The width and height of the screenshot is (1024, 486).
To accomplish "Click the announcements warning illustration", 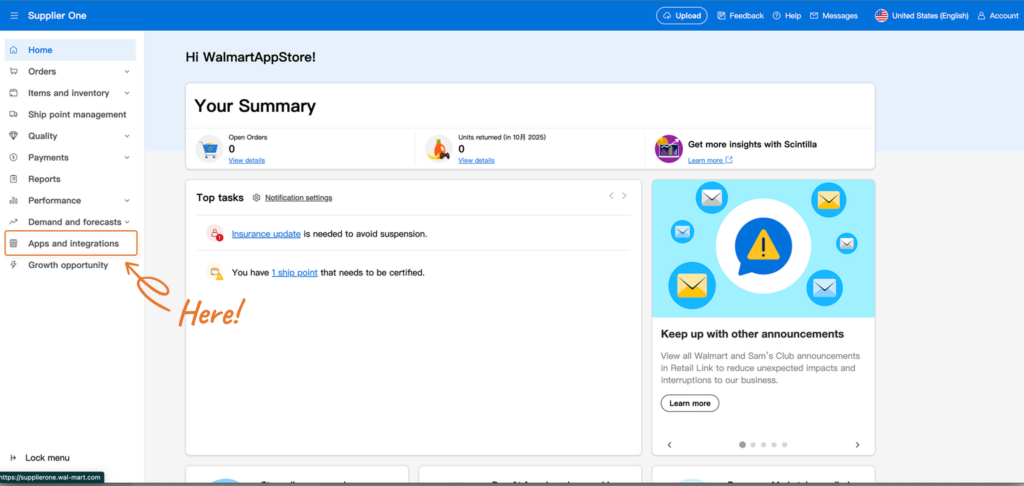I will pos(763,248).
